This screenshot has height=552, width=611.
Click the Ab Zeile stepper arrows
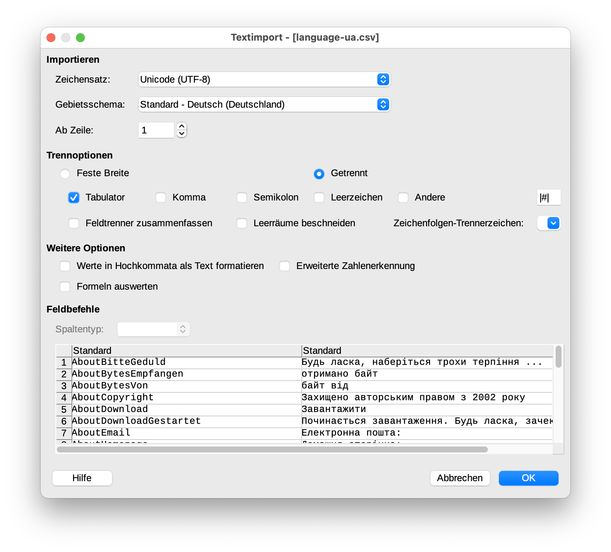click(181, 130)
